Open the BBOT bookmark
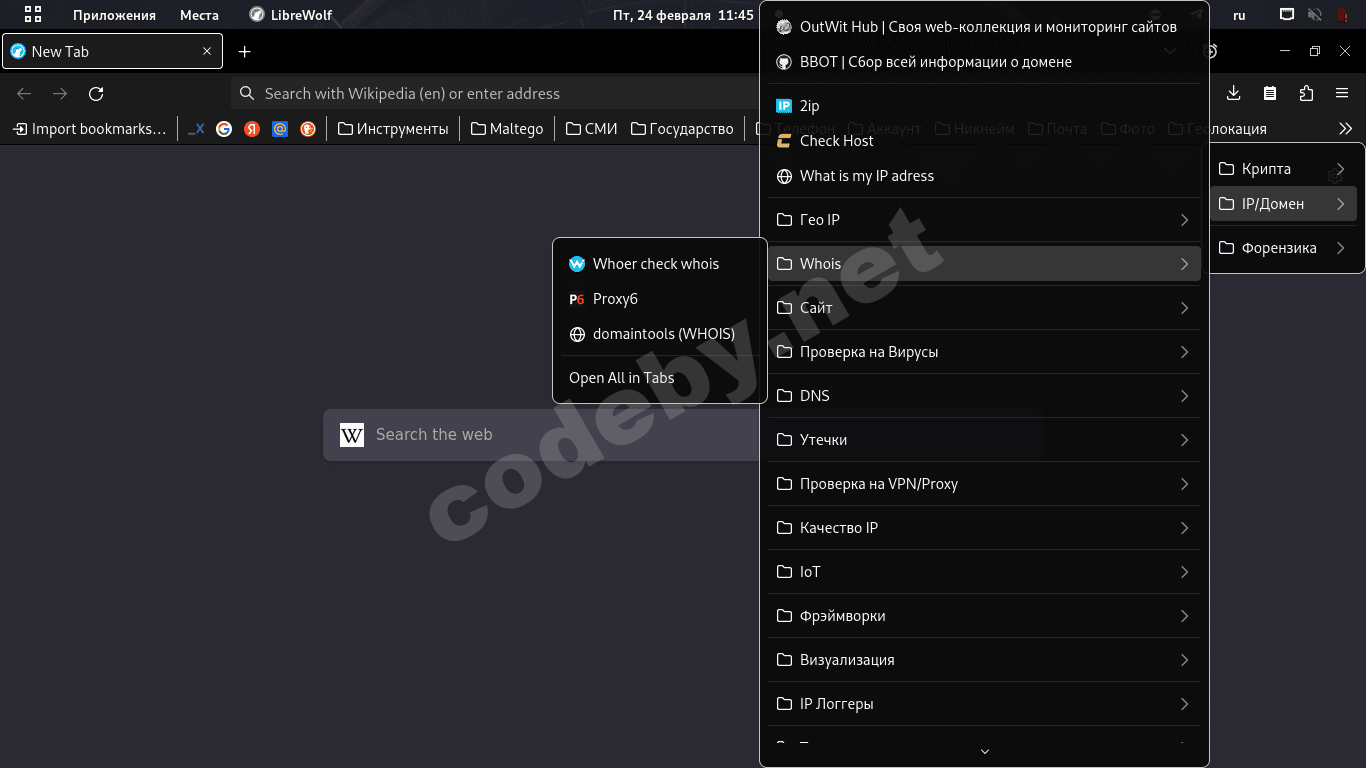The image size is (1366, 768). pyautogui.click(x=984, y=62)
